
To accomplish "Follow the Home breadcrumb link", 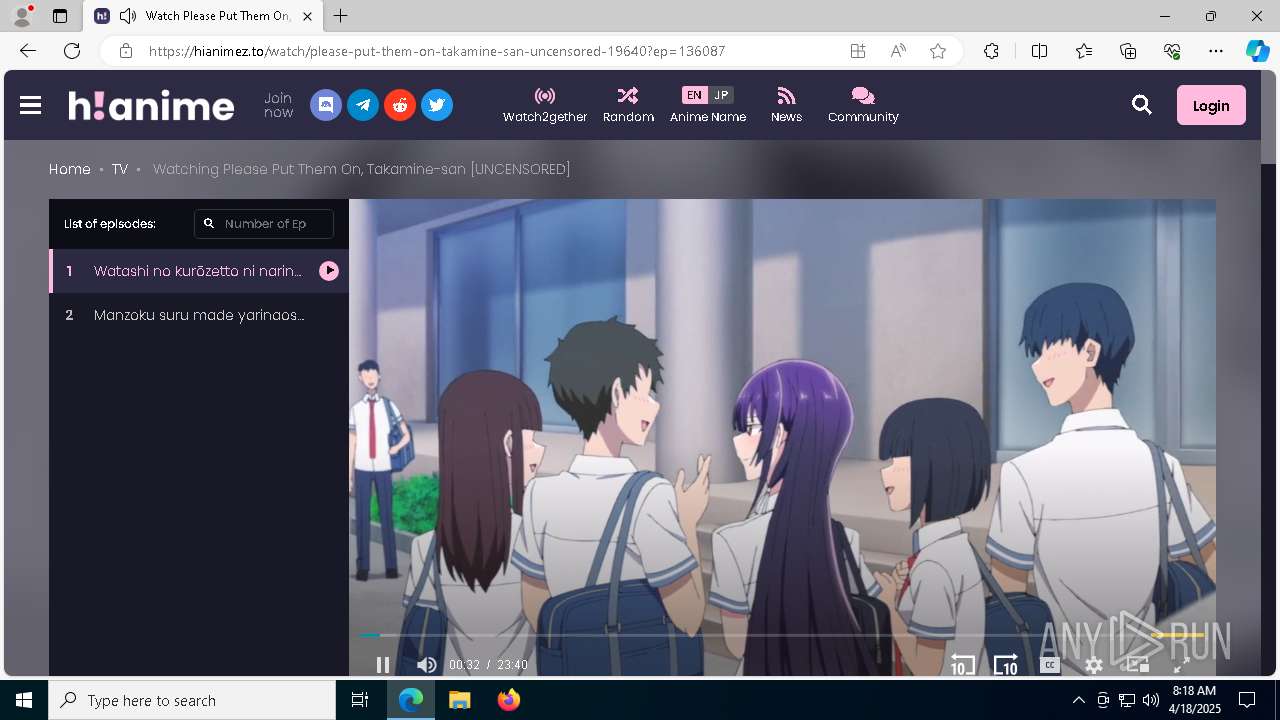I will tap(70, 169).
